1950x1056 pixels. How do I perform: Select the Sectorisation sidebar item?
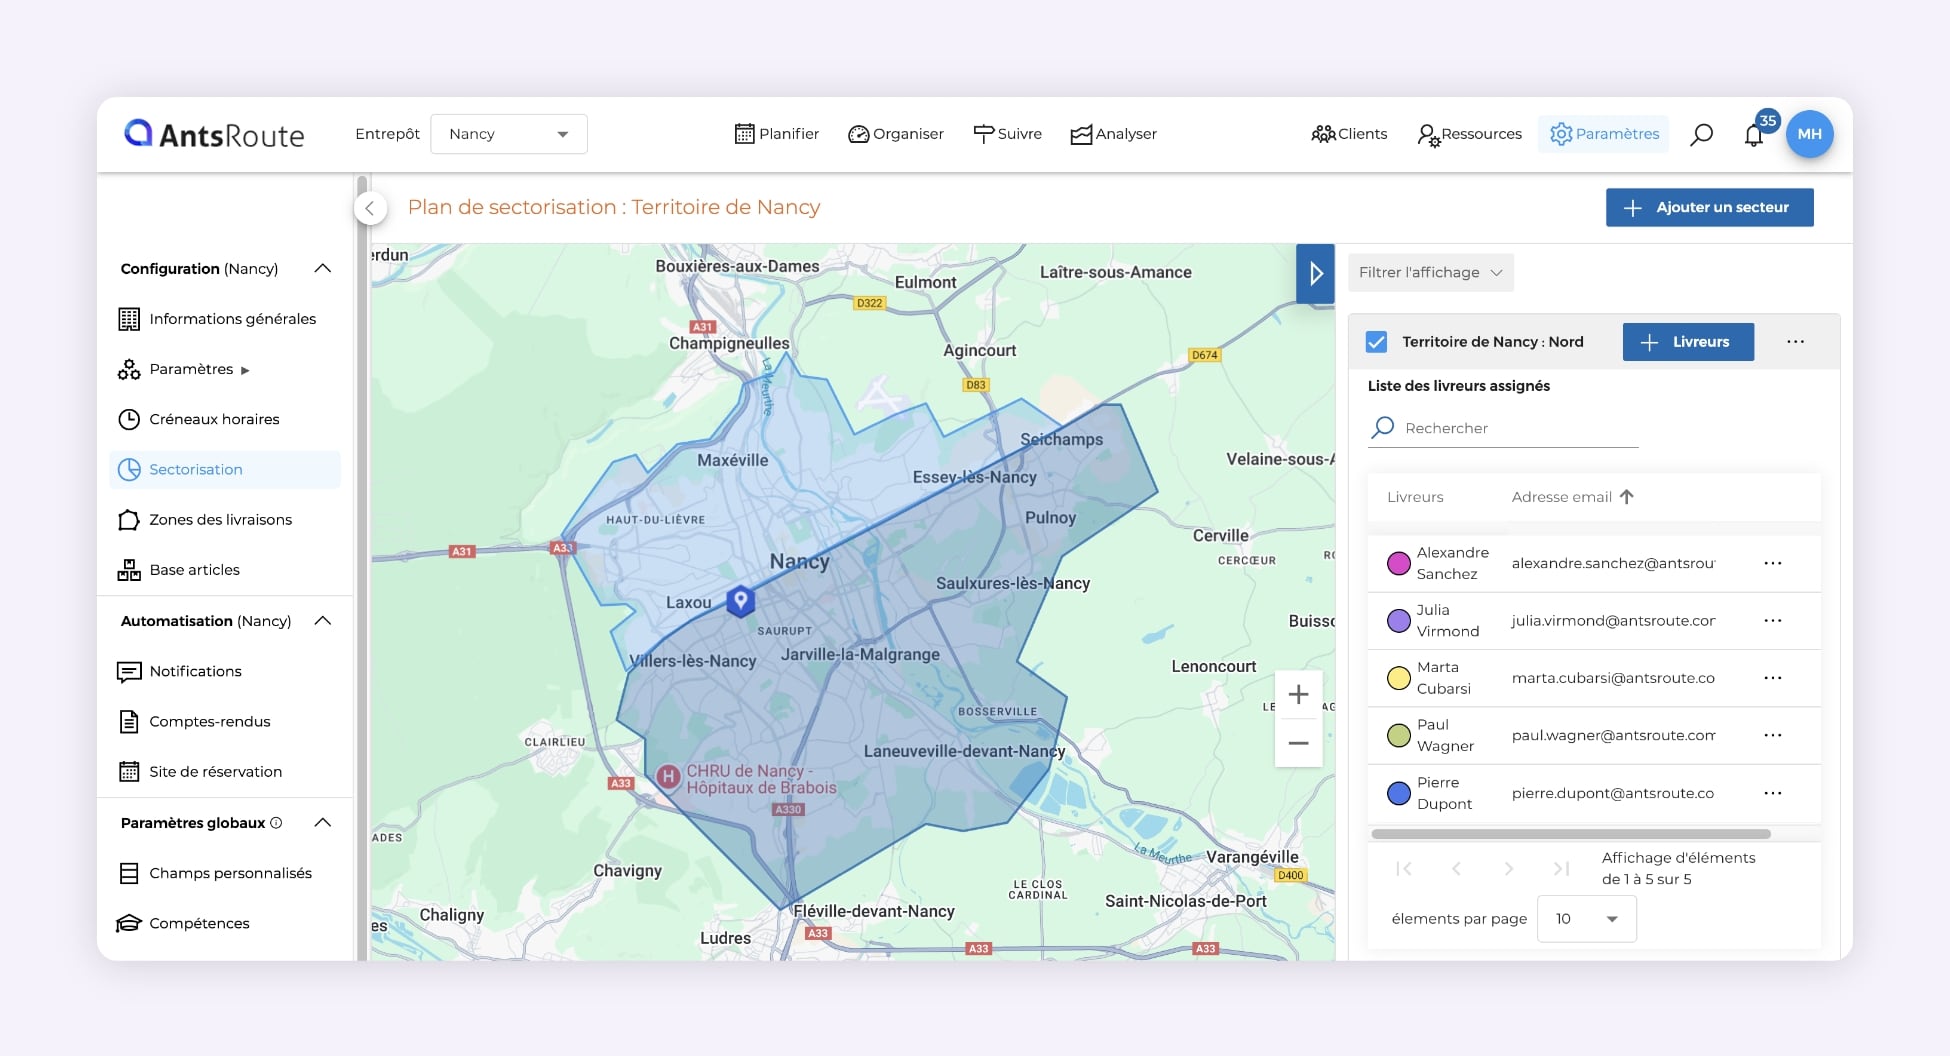coord(196,469)
